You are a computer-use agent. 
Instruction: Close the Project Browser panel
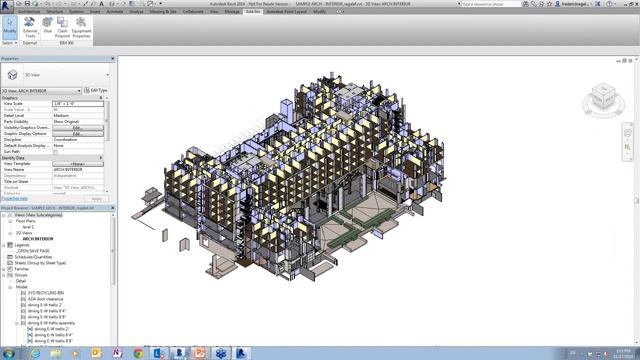pyautogui.click(x=113, y=208)
